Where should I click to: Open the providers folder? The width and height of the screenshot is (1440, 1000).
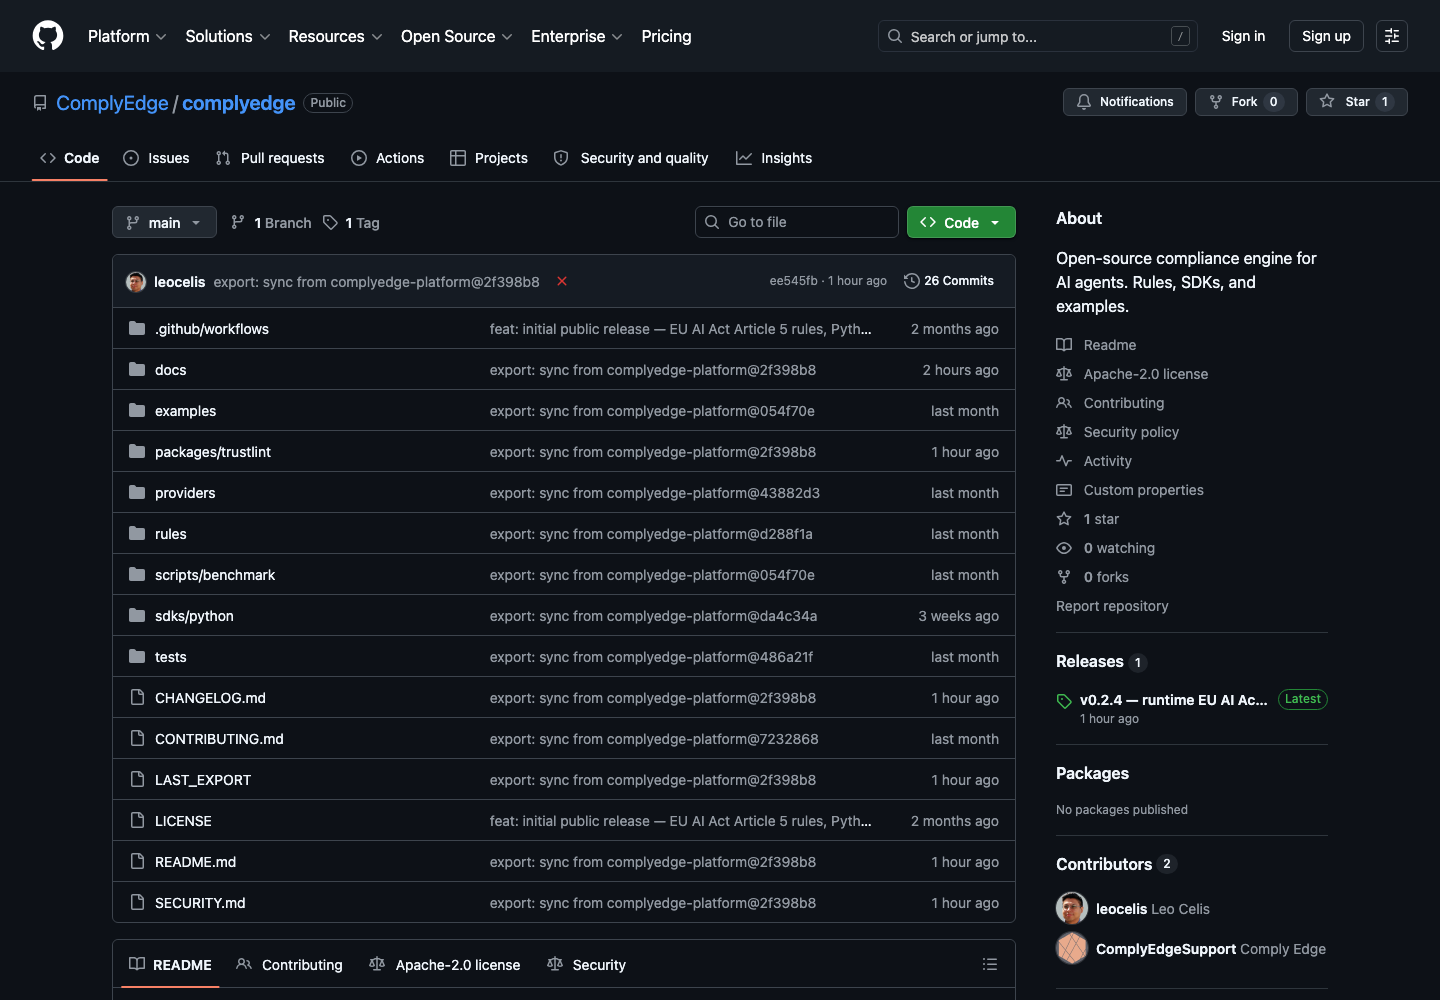(185, 493)
